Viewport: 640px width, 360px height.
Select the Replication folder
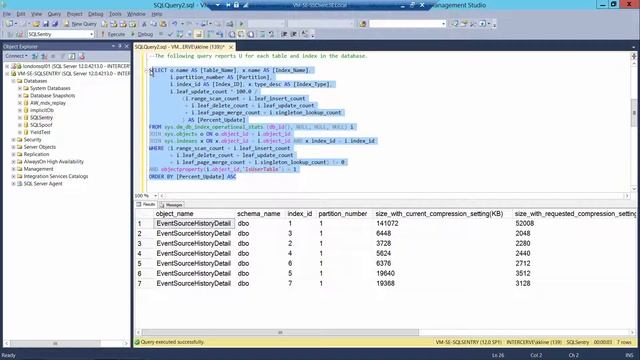pos(36,154)
